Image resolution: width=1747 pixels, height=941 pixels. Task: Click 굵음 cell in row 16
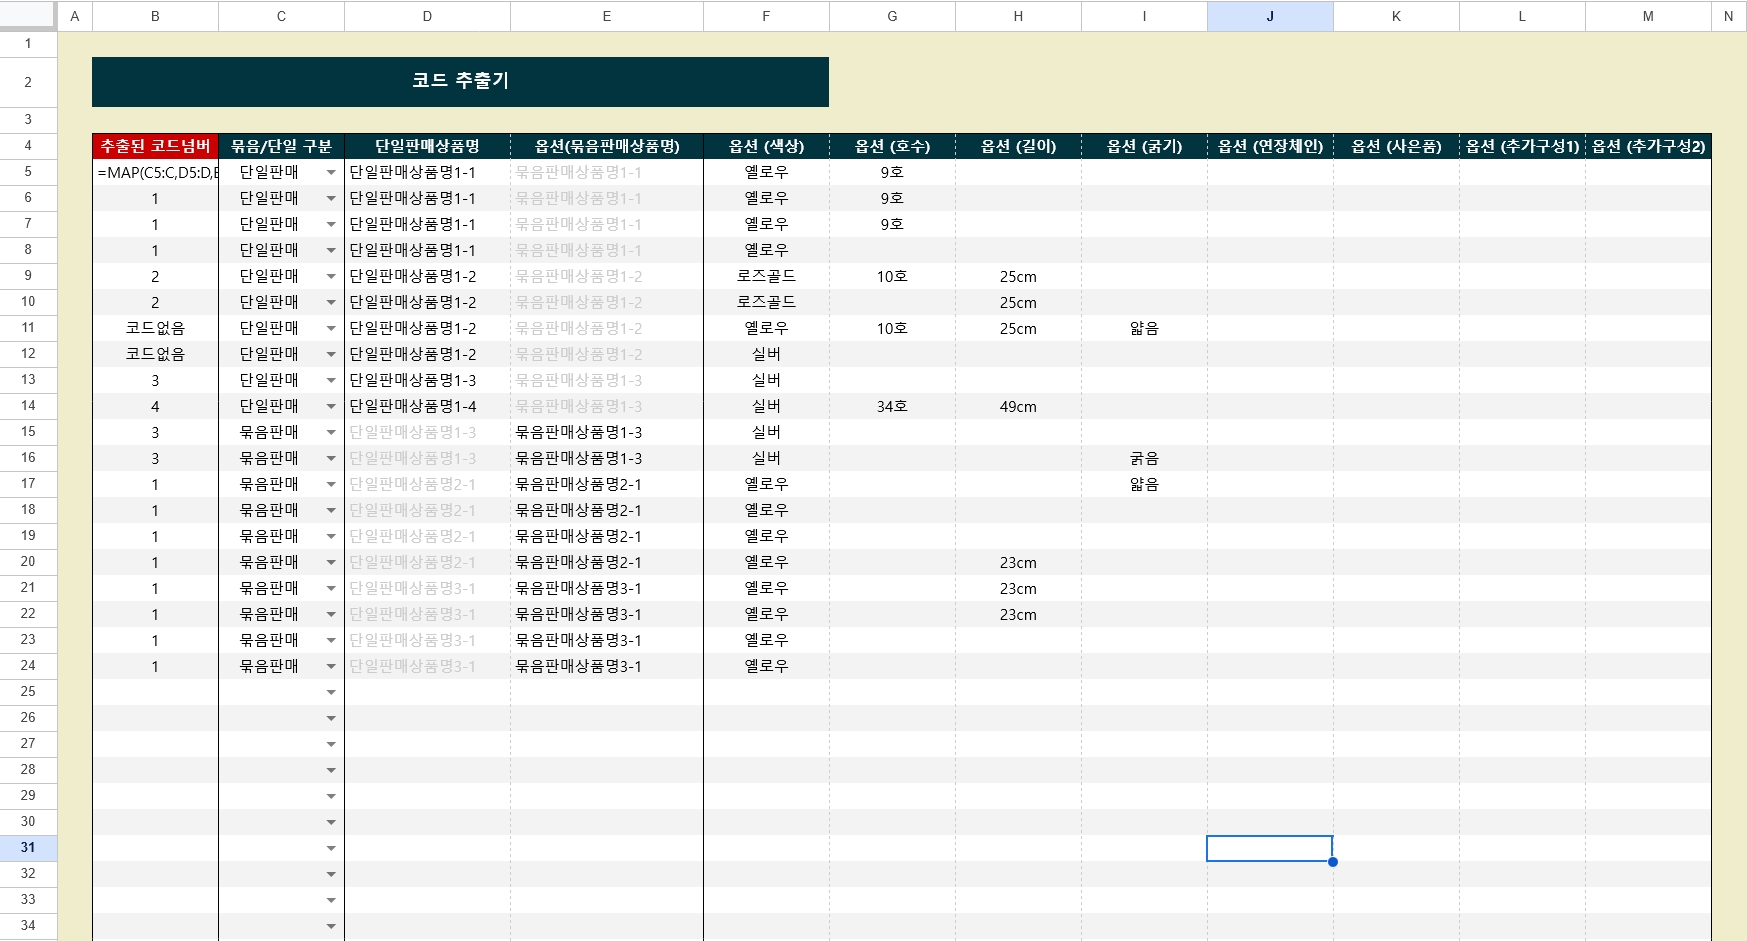click(x=1144, y=458)
